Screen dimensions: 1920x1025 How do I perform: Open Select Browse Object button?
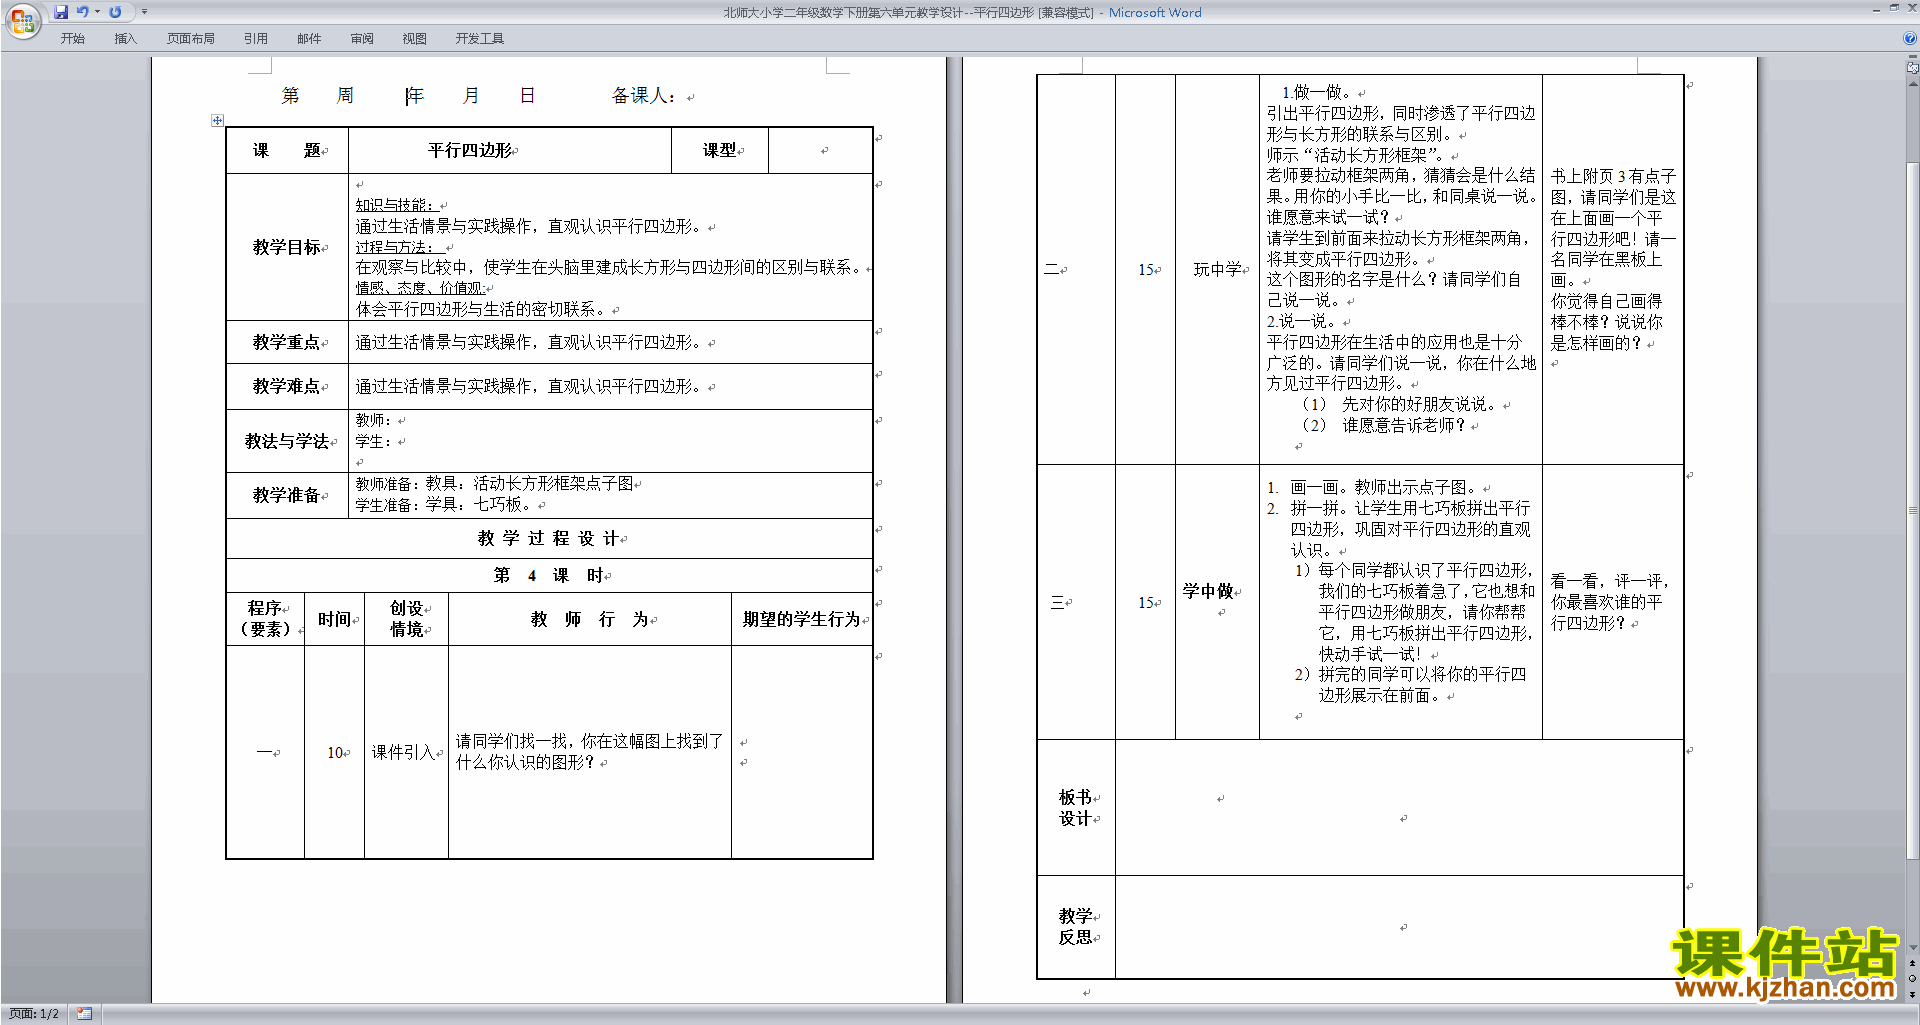tap(1912, 979)
